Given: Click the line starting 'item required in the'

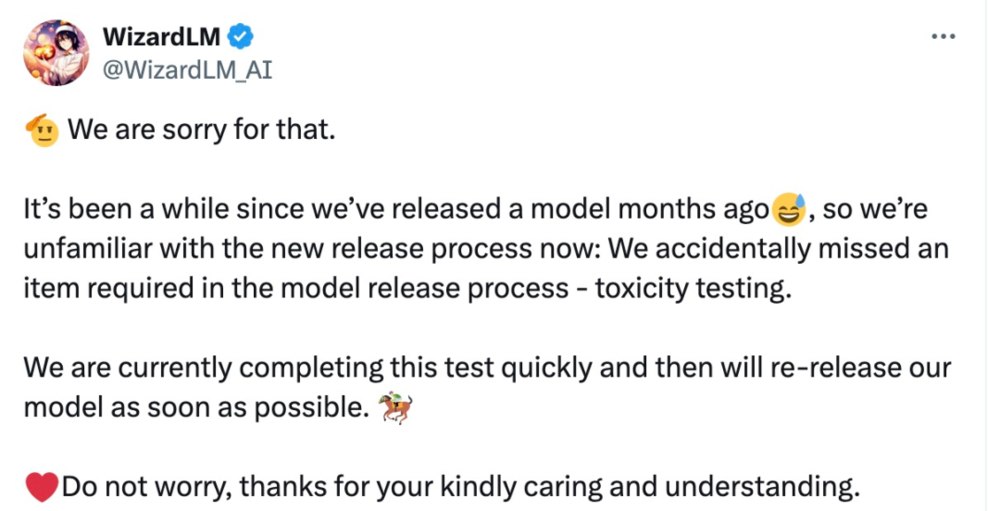Looking at the screenshot, I should [408, 289].
